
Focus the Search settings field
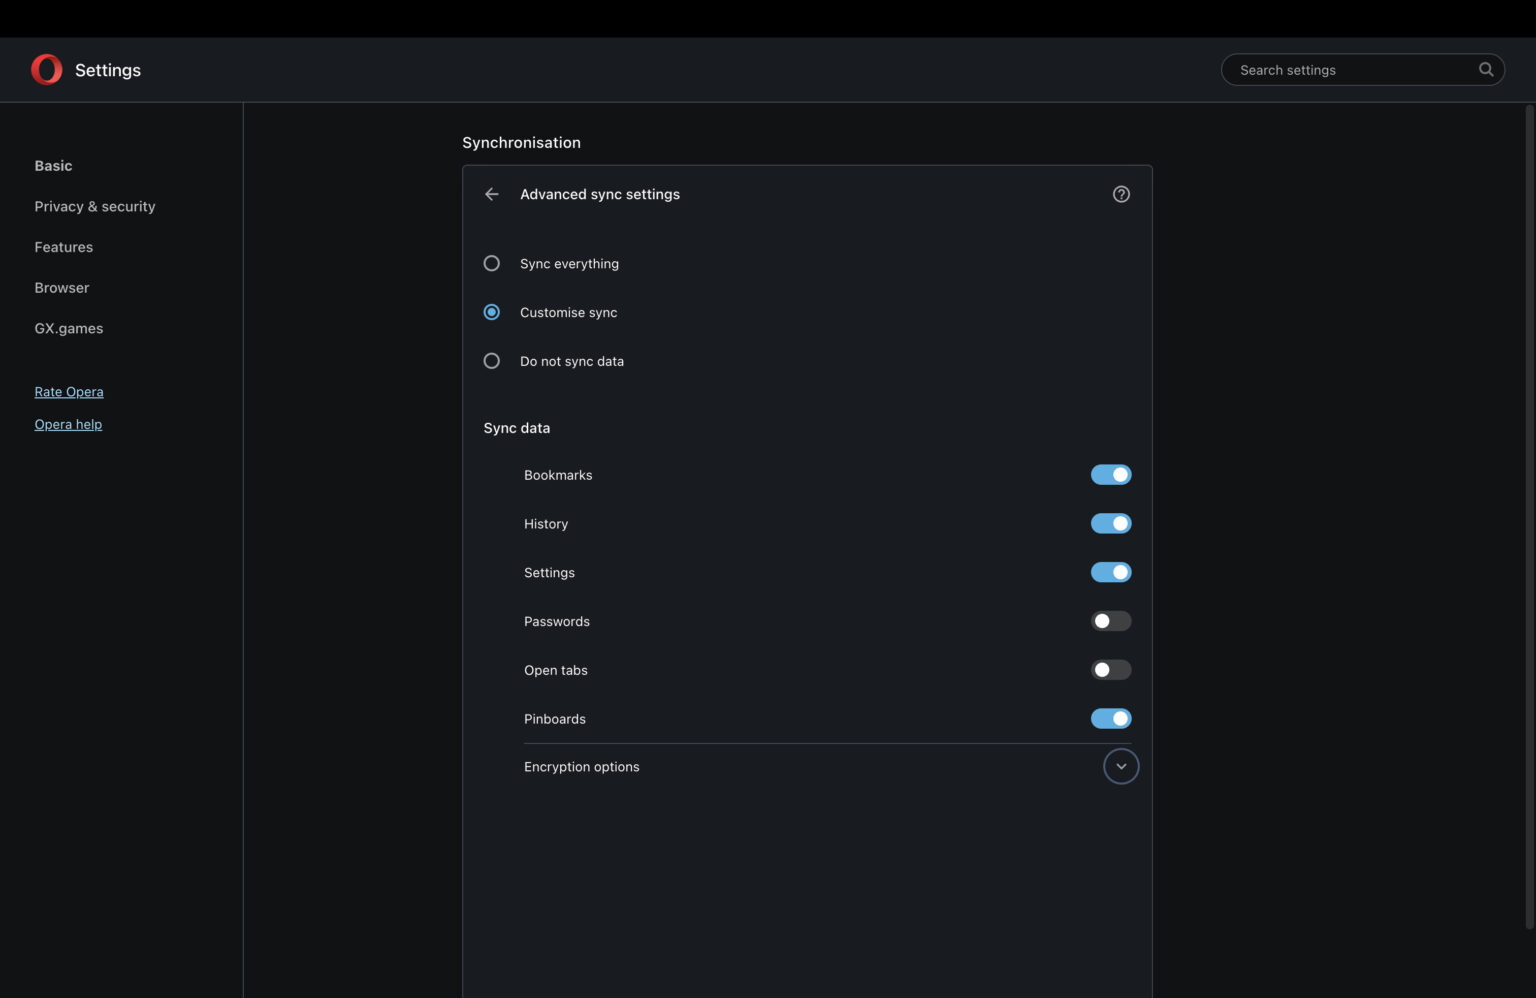coord(1350,70)
